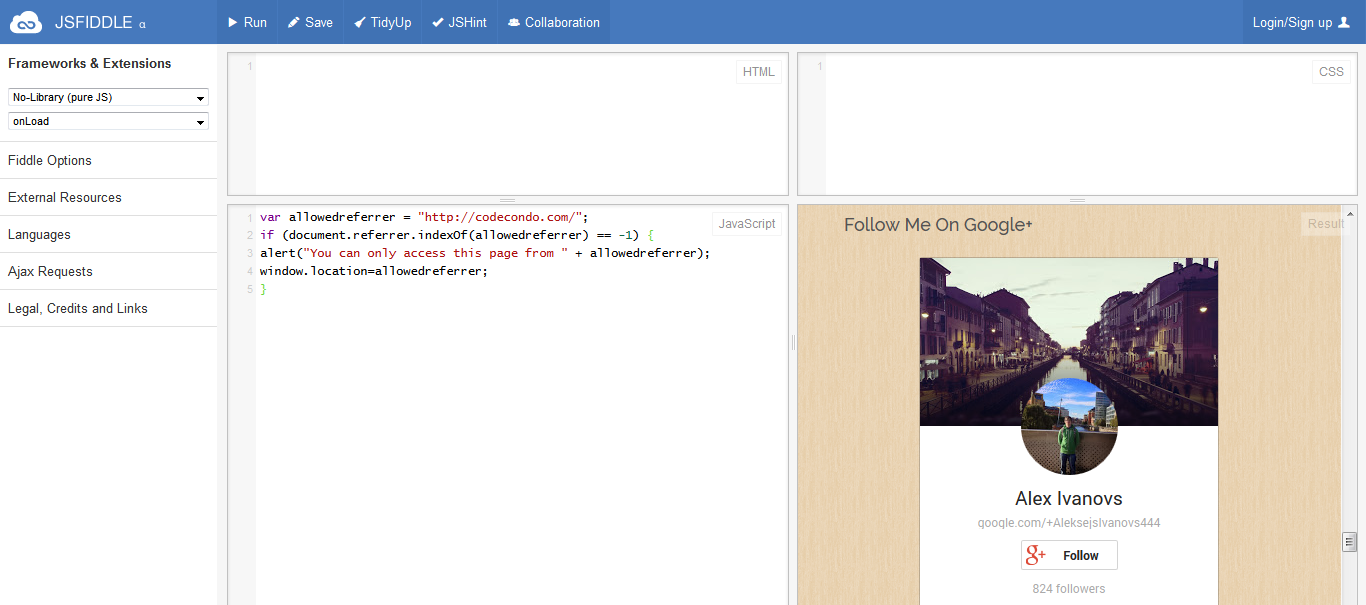The image size is (1366, 605).
Task: Click the Result panel scrollbar thumb
Action: 1349,542
